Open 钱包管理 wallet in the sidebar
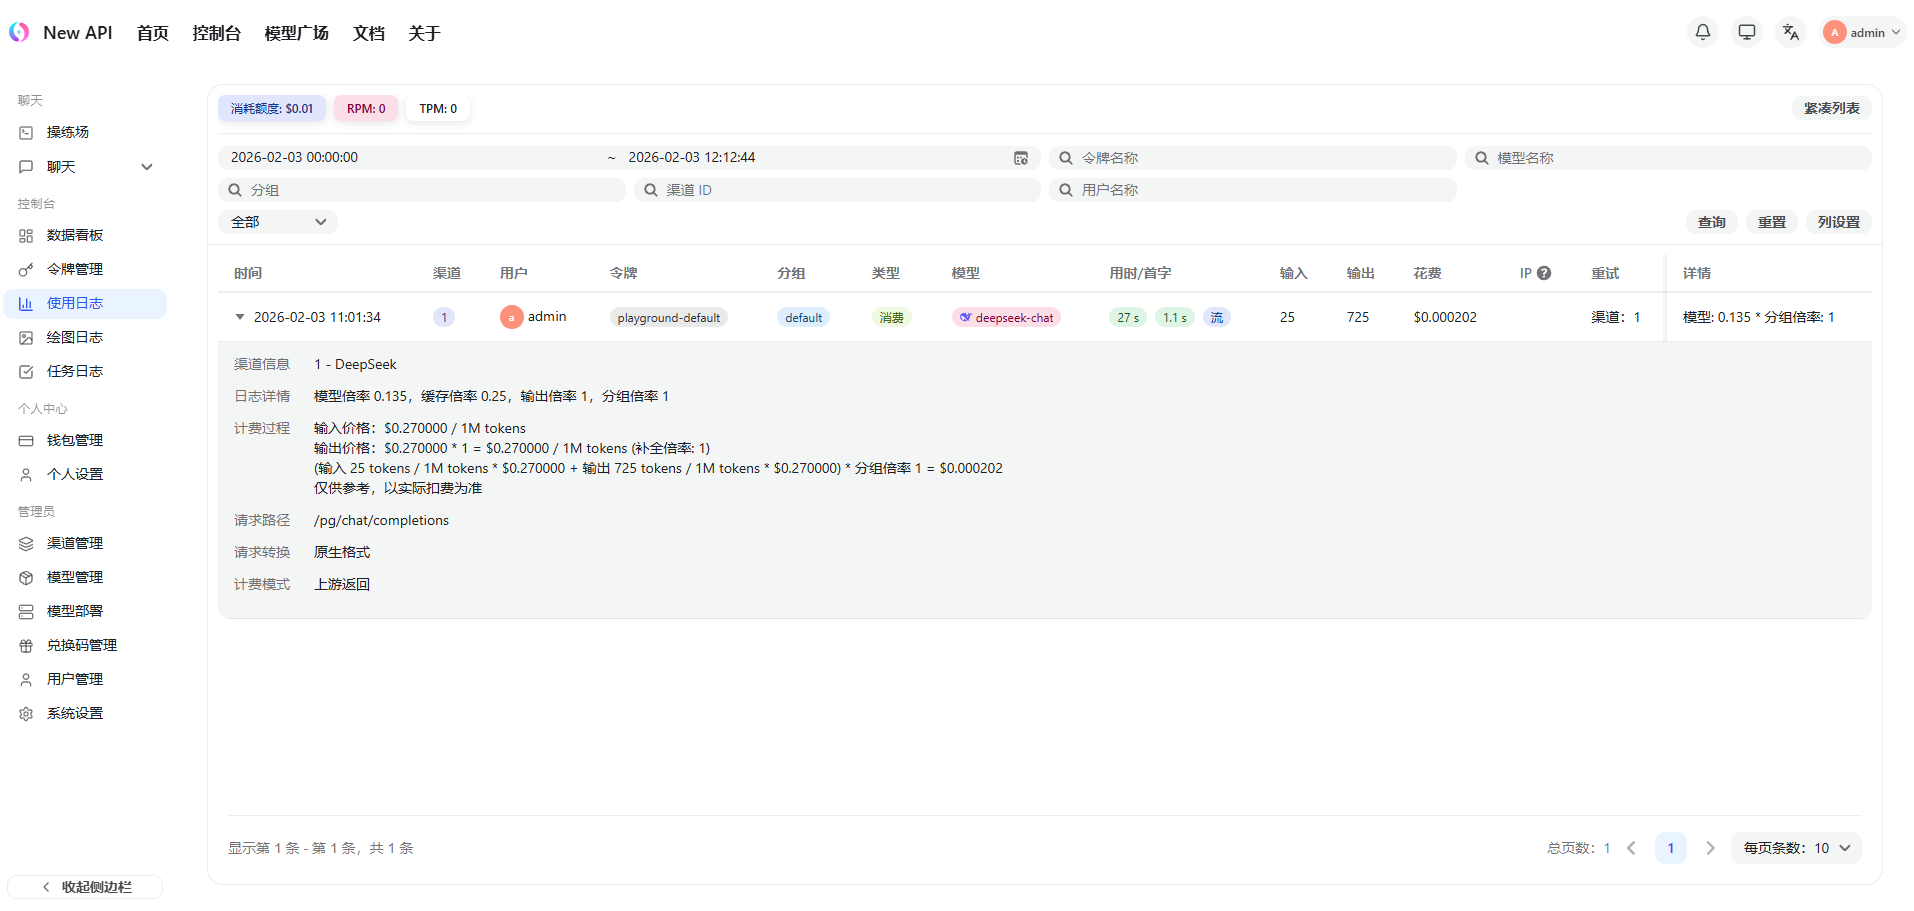This screenshot has width=1914, height=911. point(75,440)
